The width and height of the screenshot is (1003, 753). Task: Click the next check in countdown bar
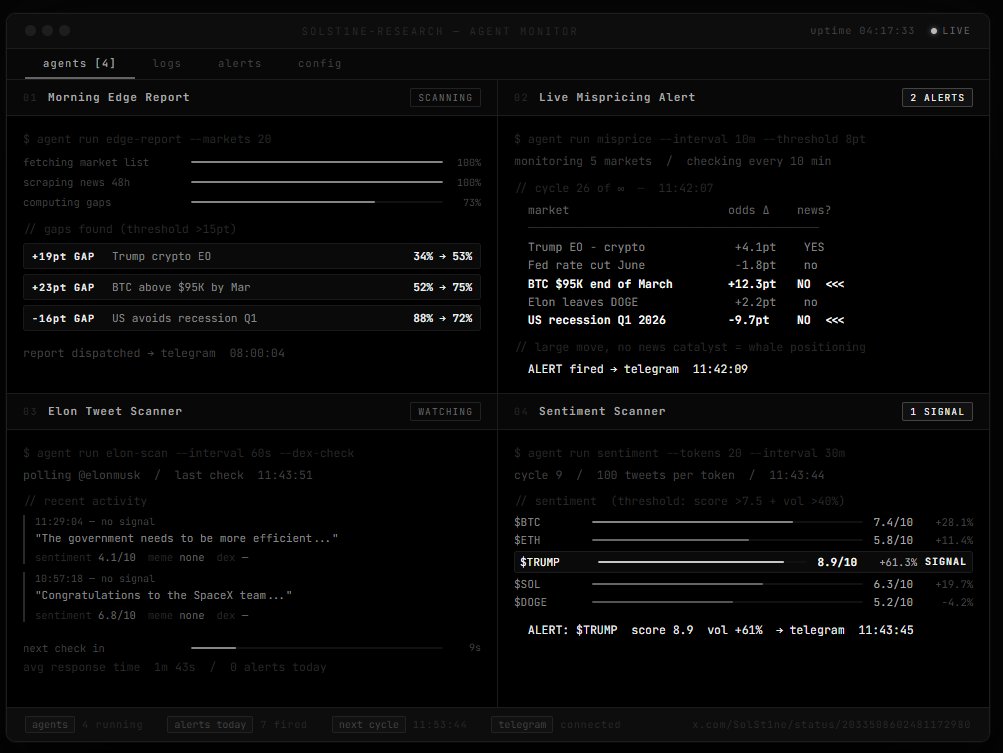tap(317, 647)
